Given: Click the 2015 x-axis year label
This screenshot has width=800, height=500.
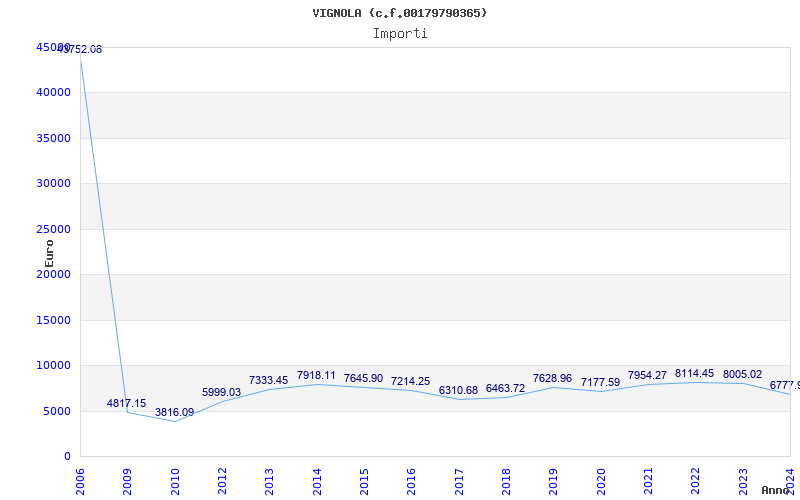Looking at the screenshot, I should tap(364, 482).
